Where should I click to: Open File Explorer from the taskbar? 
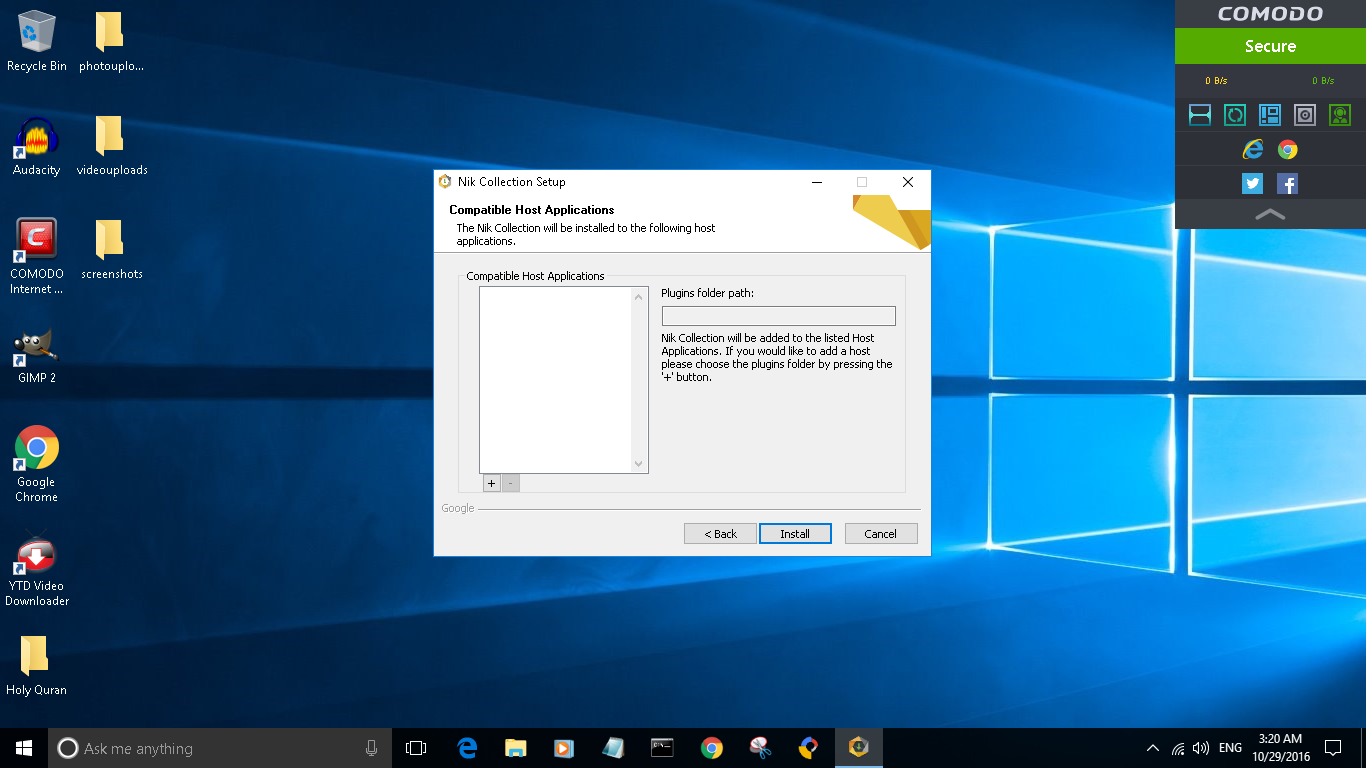tap(516, 748)
